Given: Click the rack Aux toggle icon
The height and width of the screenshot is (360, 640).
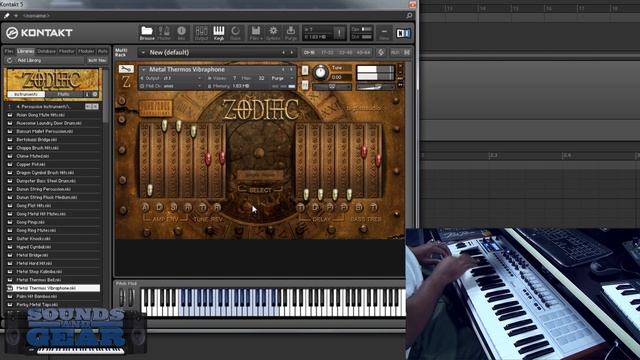Looking at the screenshot, I should [395, 52].
